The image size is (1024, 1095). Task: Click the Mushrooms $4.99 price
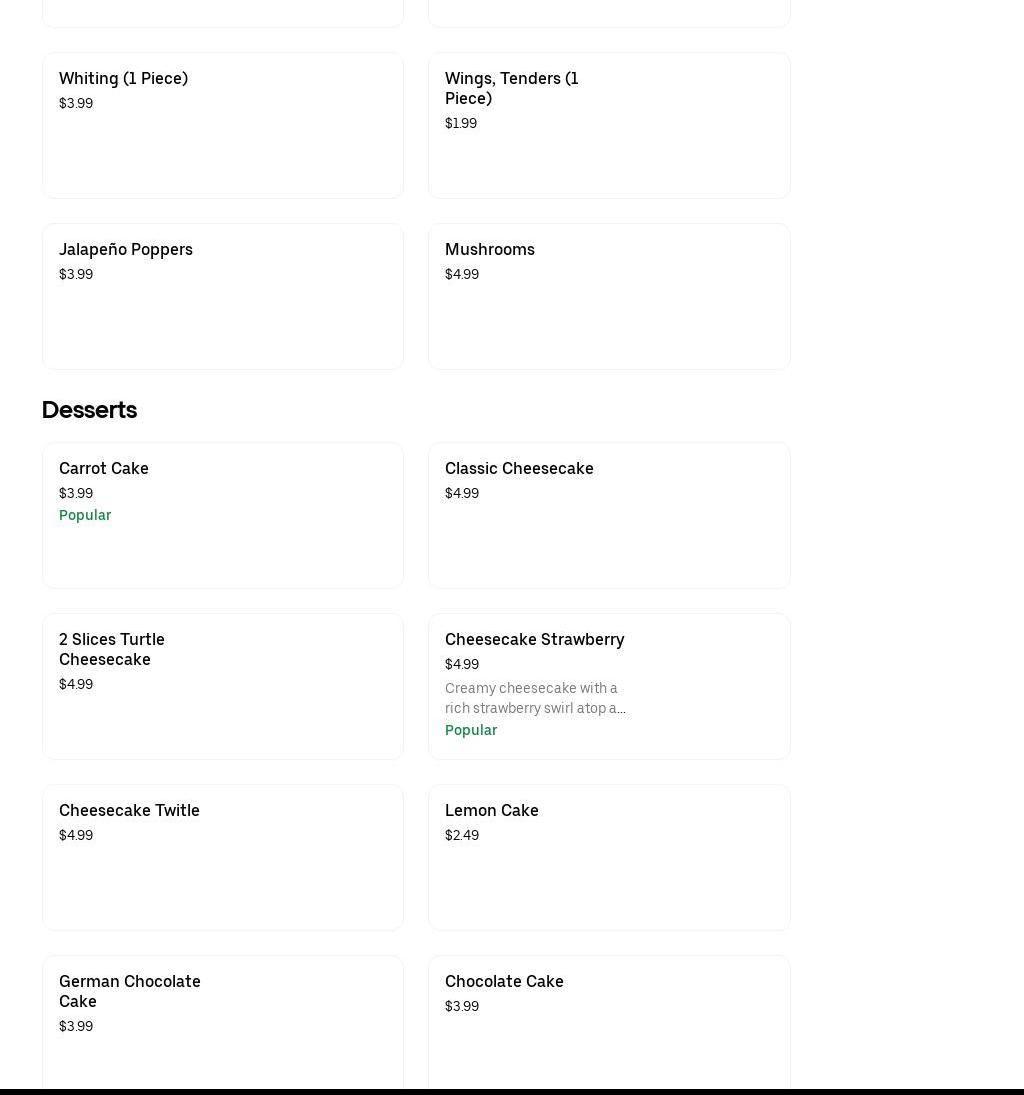tap(462, 274)
